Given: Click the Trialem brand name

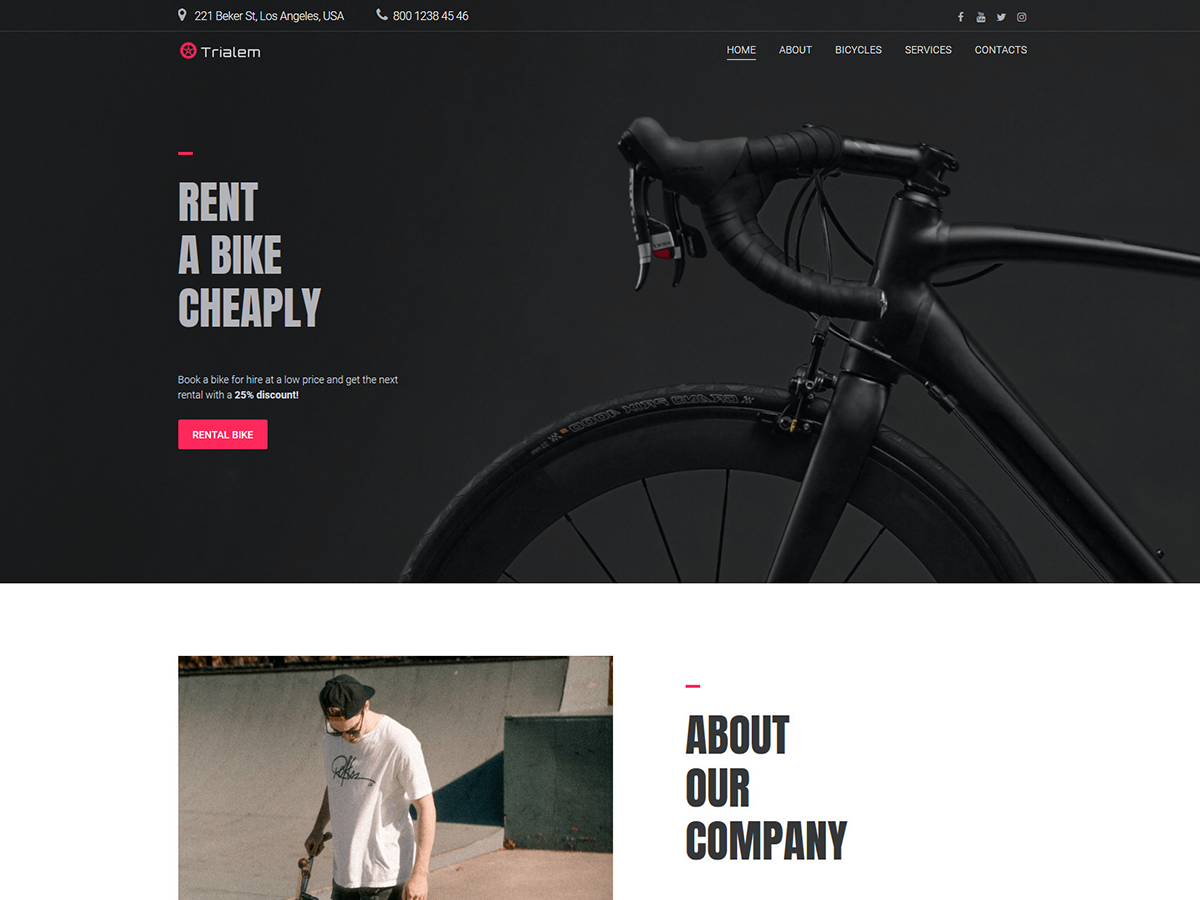Looking at the screenshot, I should (x=230, y=52).
